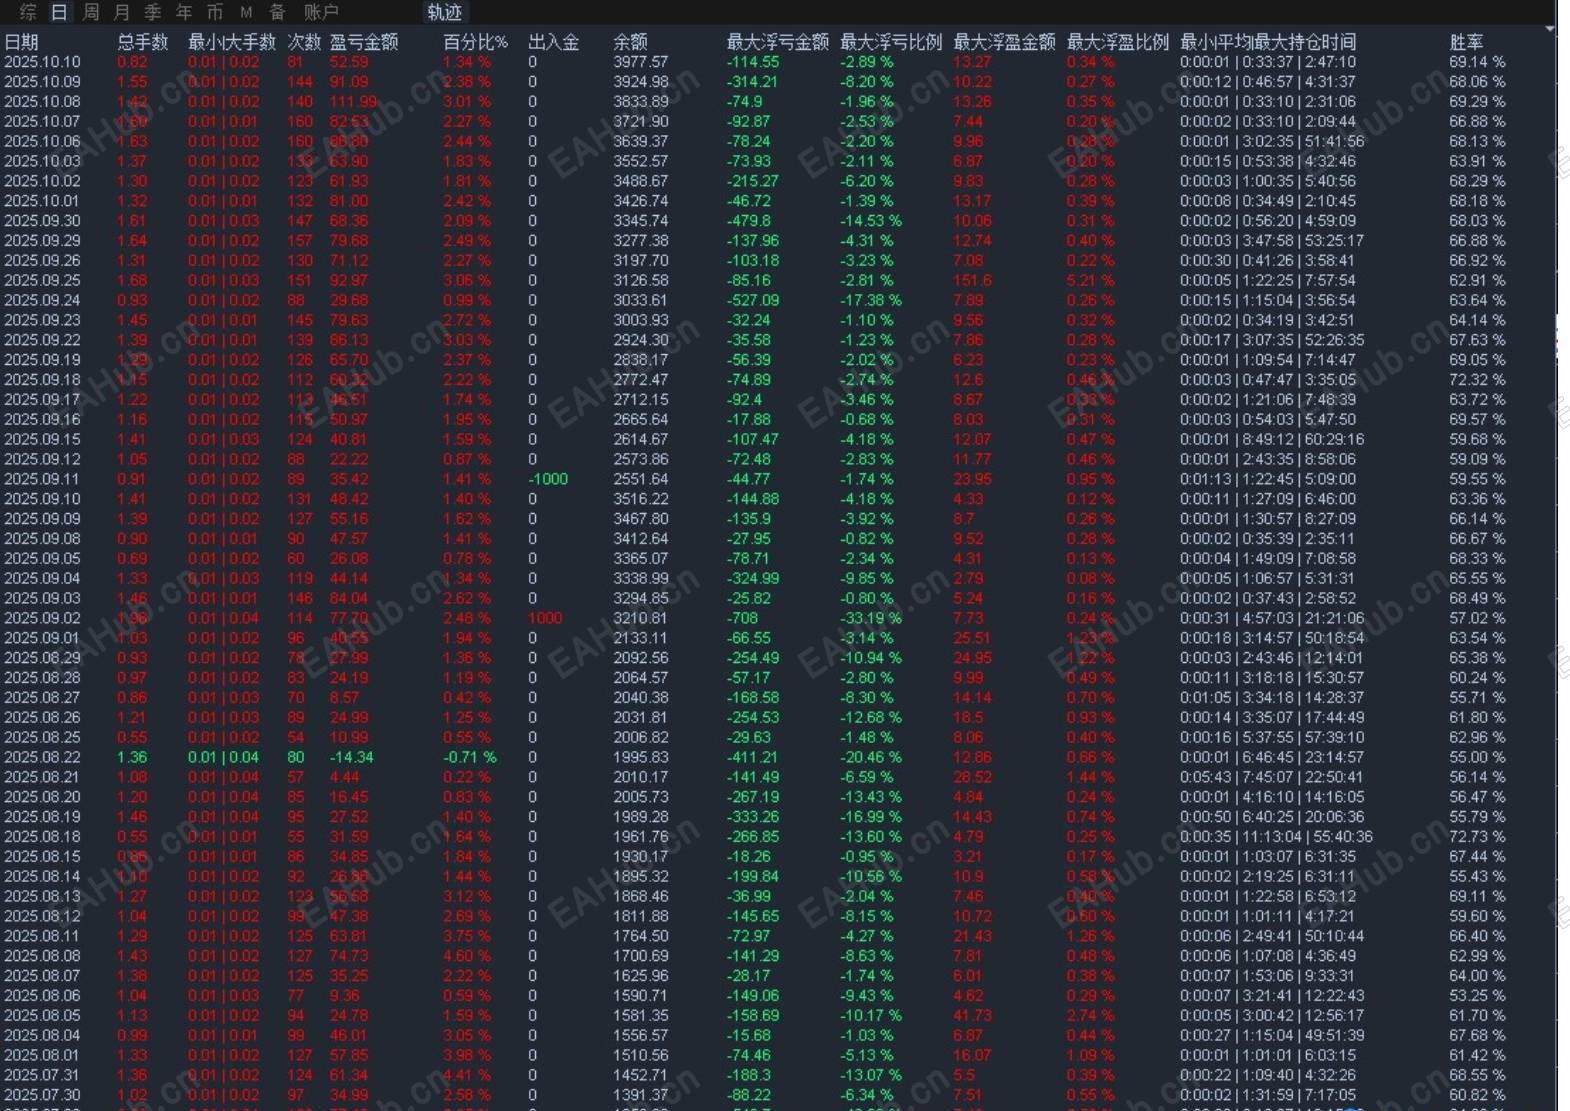Open the 周 weekly tab
The image size is (1570, 1111).
[x=91, y=12]
